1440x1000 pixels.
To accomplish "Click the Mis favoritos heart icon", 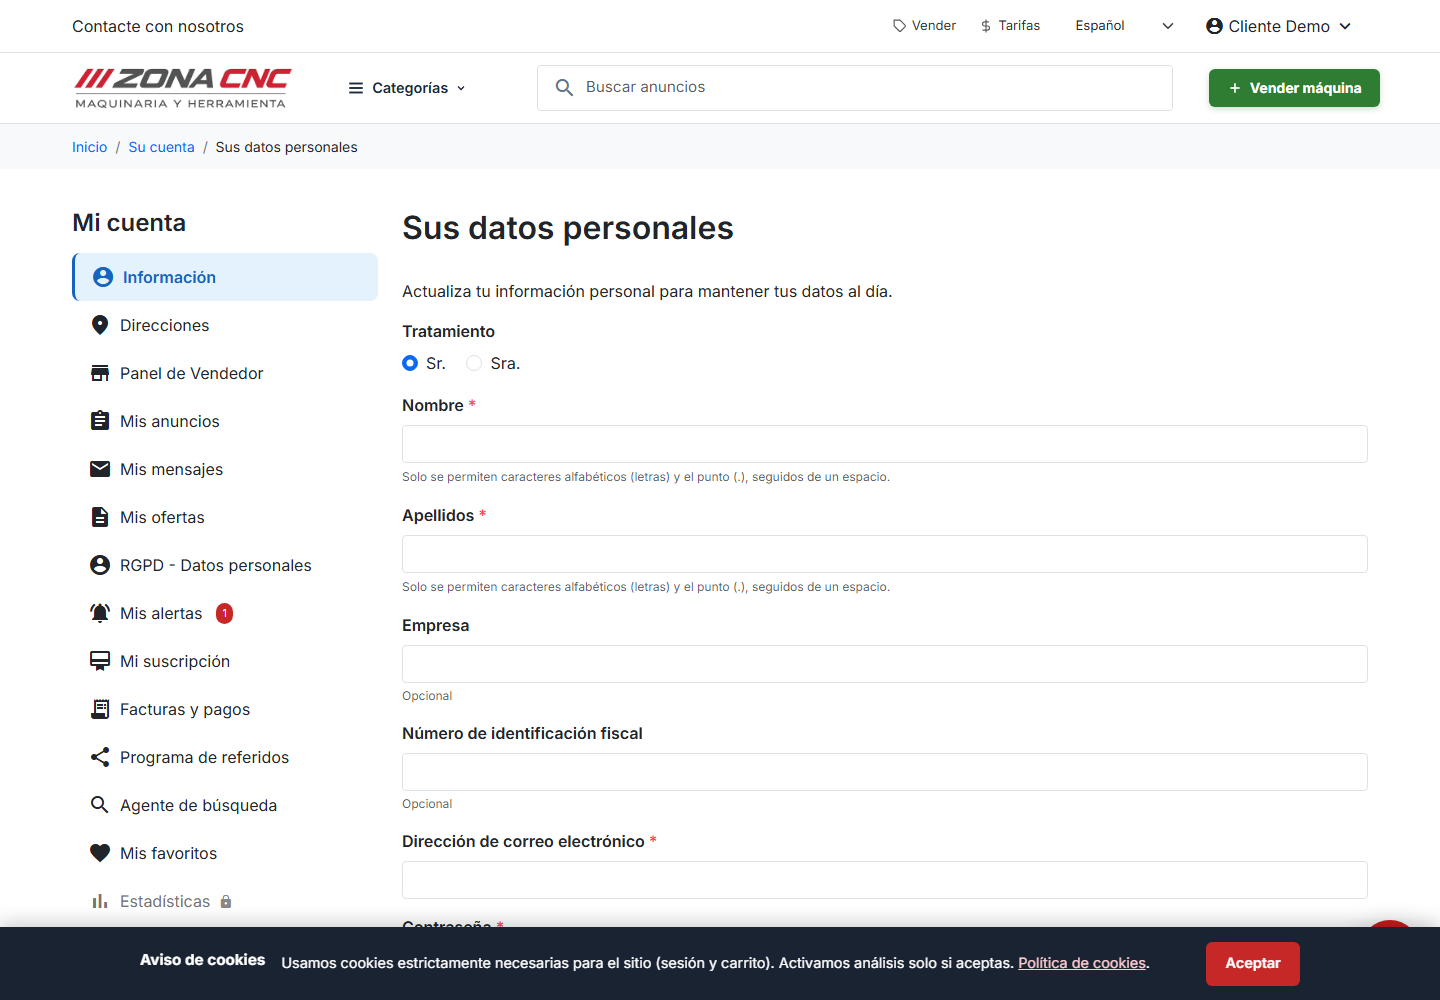I will coord(100,853).
